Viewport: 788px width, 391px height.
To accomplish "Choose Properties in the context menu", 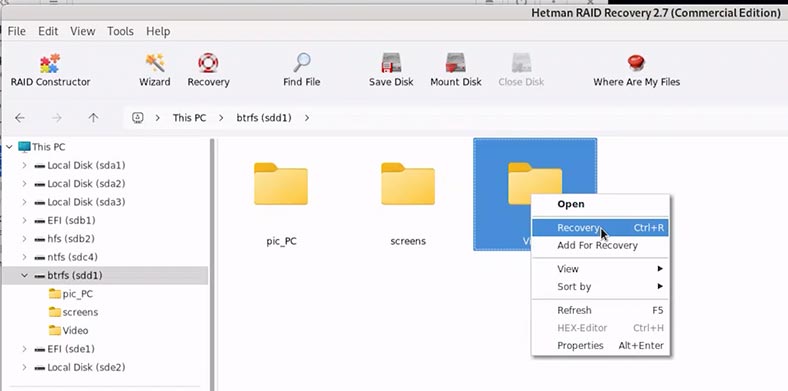I will coord(601,345).
